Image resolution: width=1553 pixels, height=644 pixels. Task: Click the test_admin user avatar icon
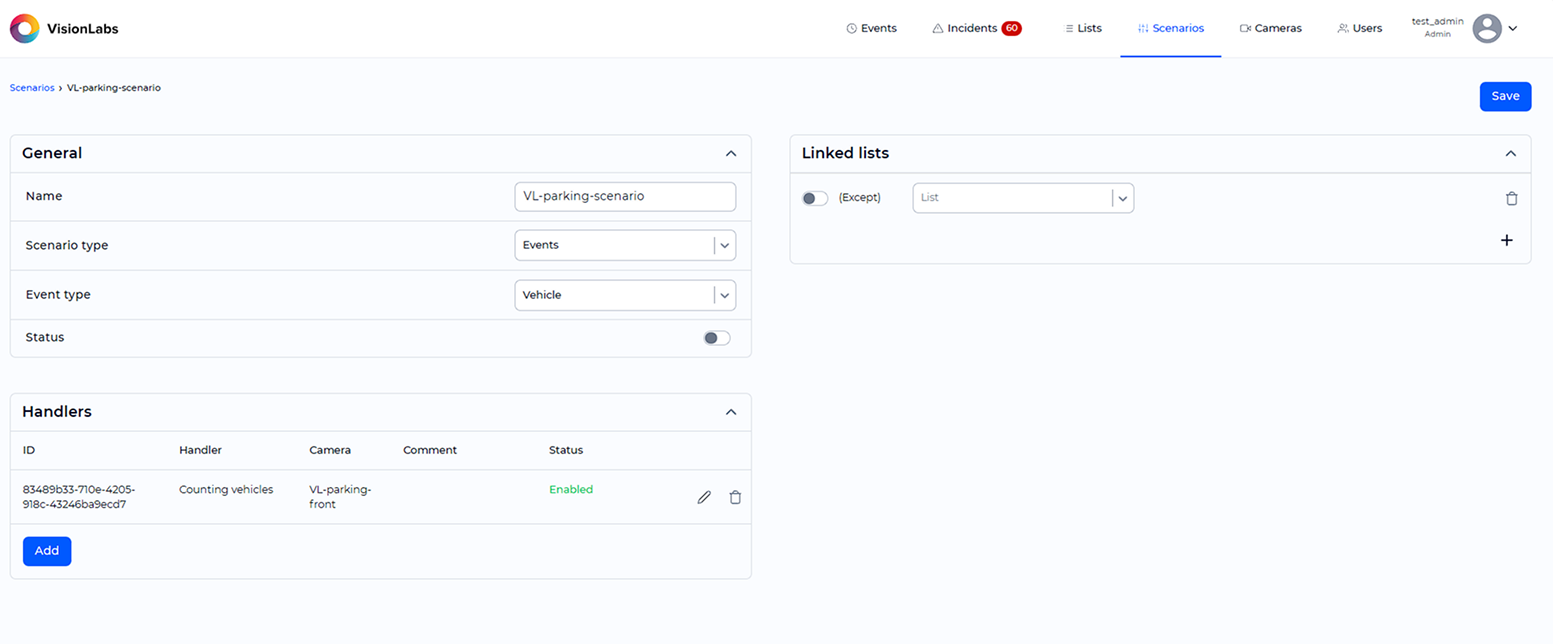pyautogui.click(x=1487, y=29)
